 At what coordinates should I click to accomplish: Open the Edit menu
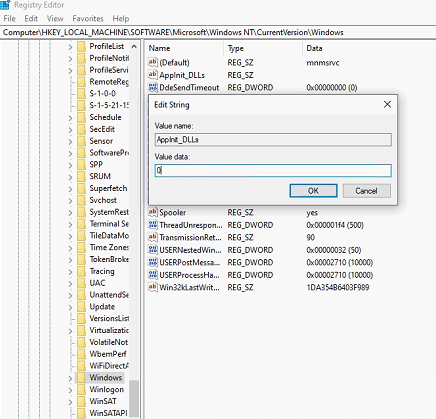pyautogui.click(x=31, y=18)
